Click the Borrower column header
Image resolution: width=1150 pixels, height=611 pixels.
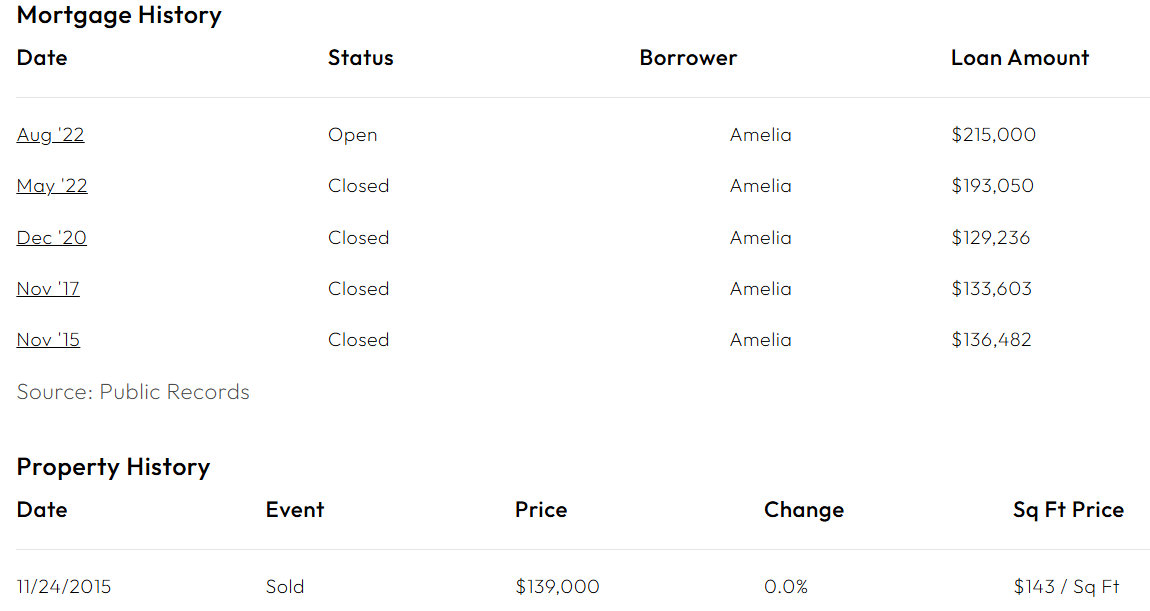coord(688,58)
